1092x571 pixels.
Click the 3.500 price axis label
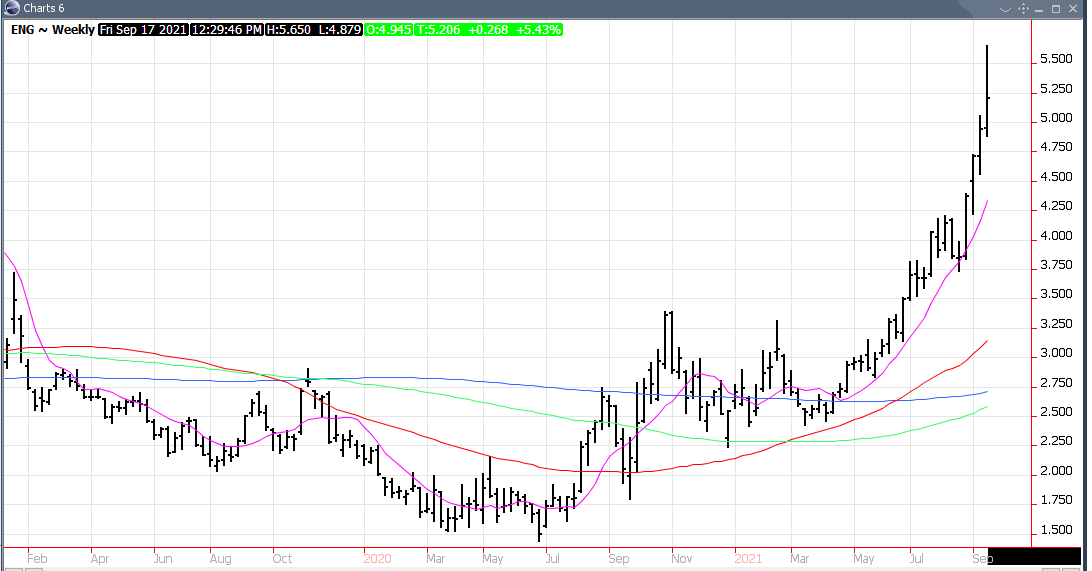point(1056,295)
